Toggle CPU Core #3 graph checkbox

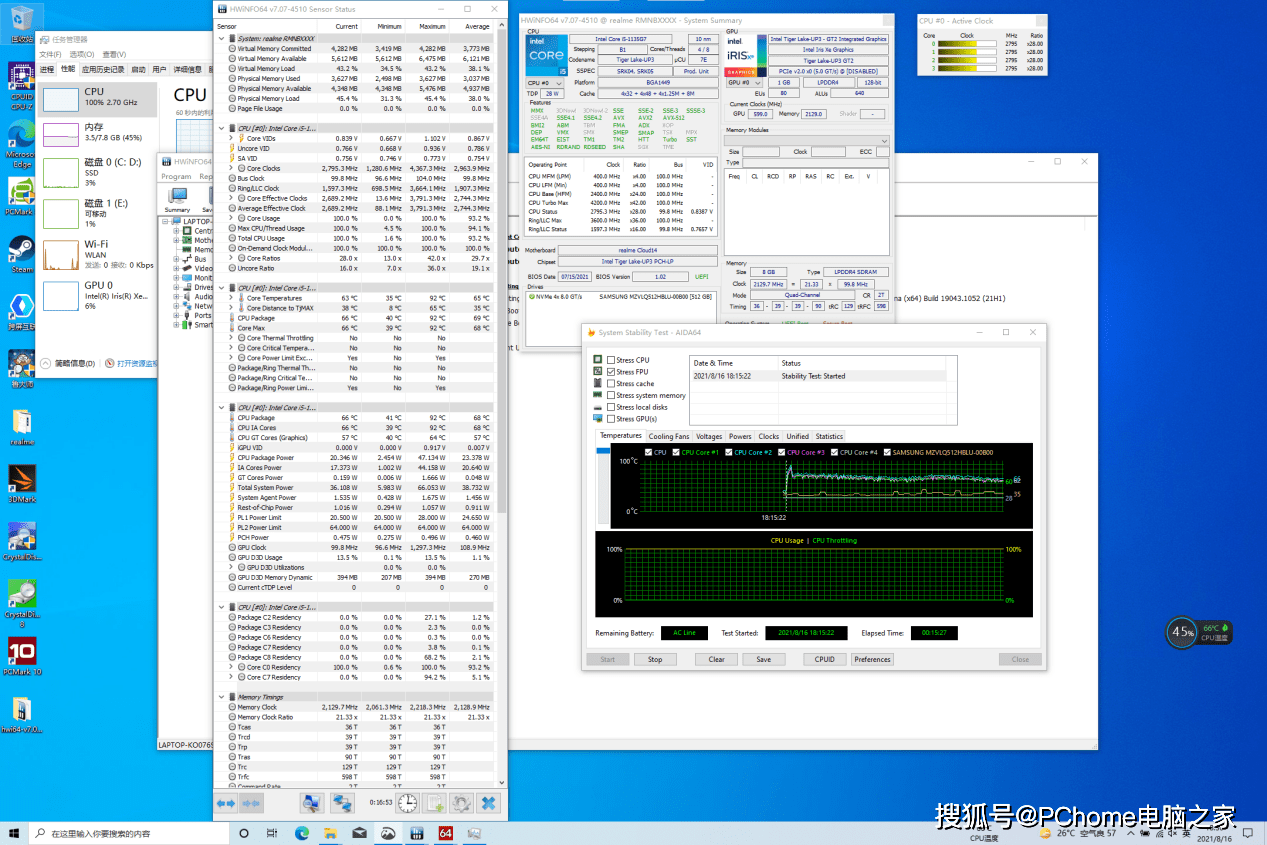click(x=783, y=452)
